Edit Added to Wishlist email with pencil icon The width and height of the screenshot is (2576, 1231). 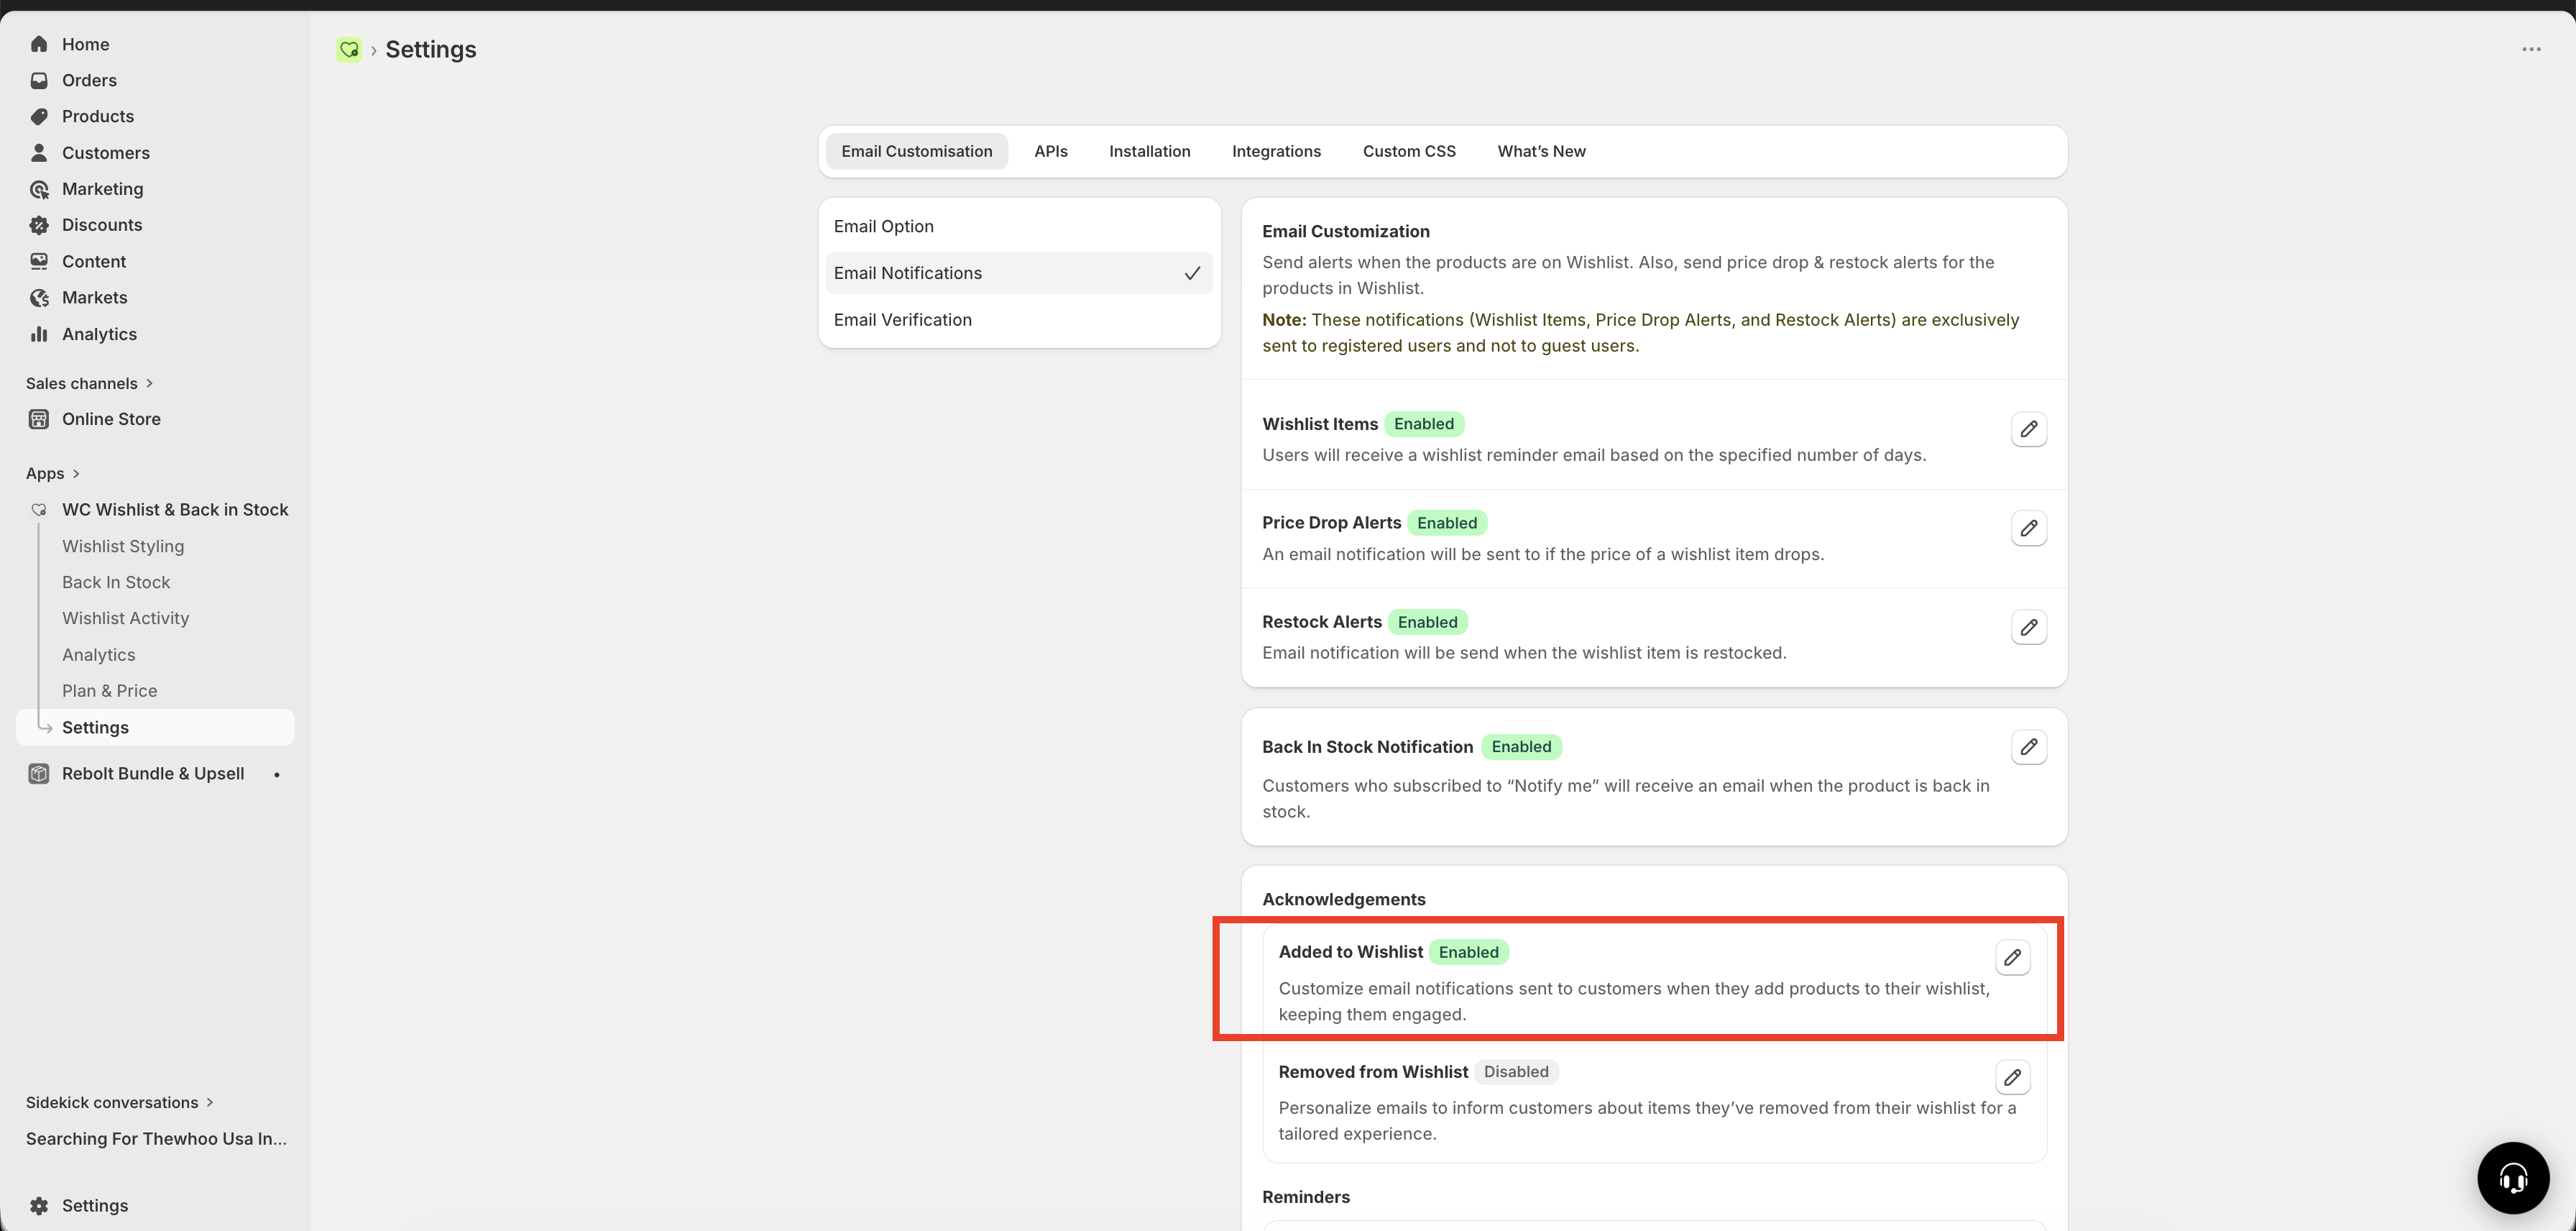coord(2012,957)
